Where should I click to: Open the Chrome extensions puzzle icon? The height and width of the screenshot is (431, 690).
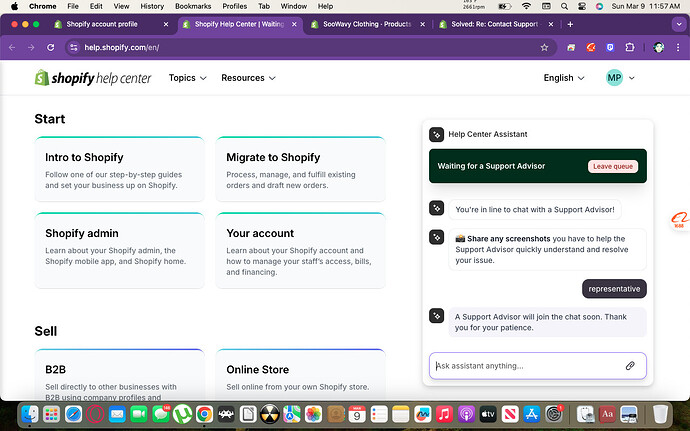[x=630, y=48]
